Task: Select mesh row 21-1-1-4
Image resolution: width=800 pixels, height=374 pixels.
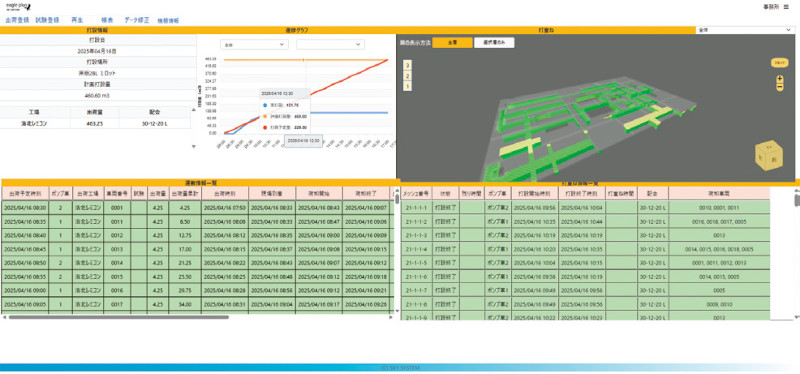Action: click(585, 250)
